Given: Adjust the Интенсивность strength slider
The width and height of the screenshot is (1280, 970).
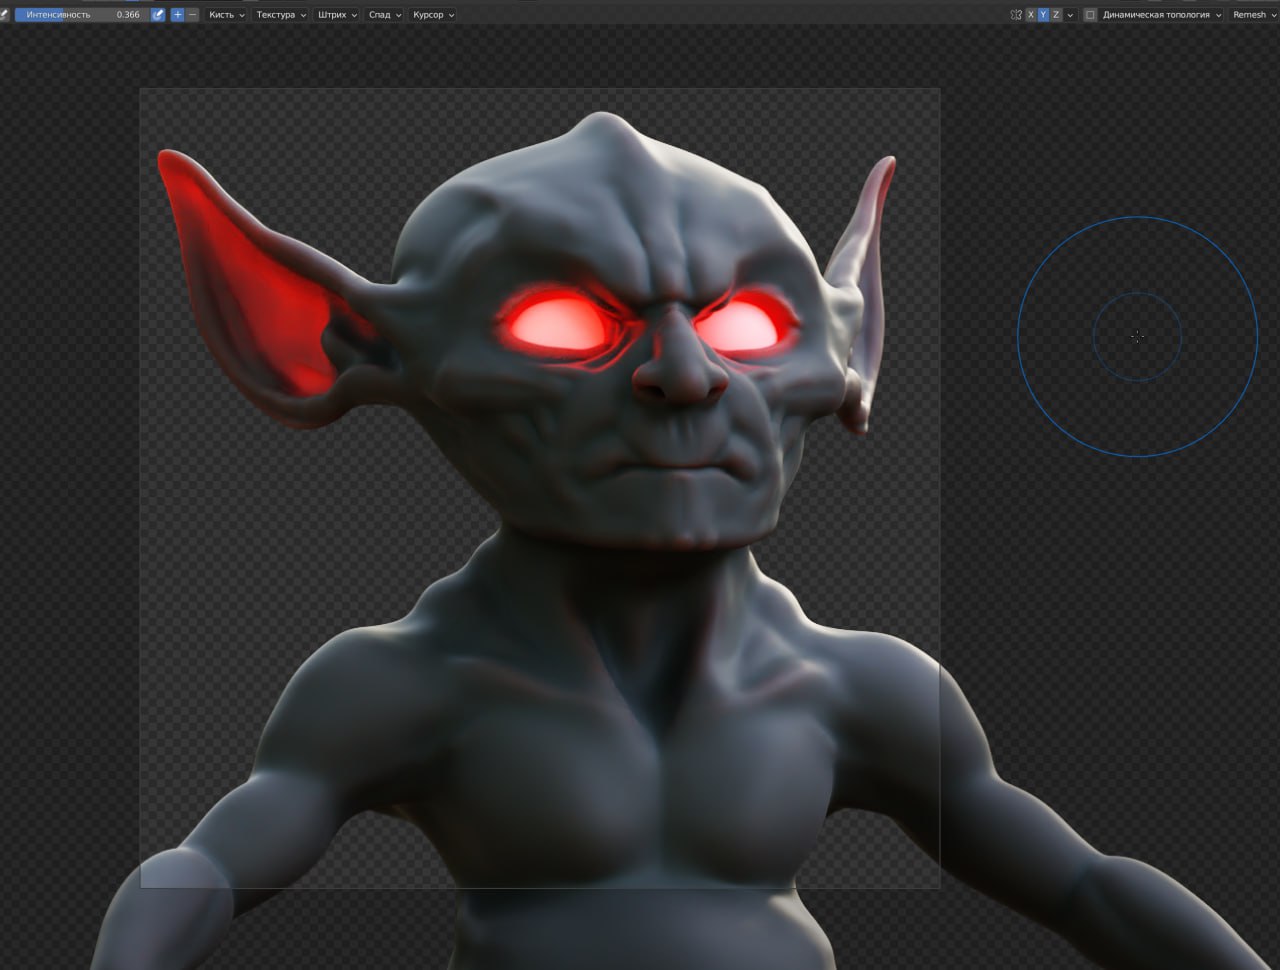Looking at the screenshot, I should pyautogui.click(x=81, y=15).
